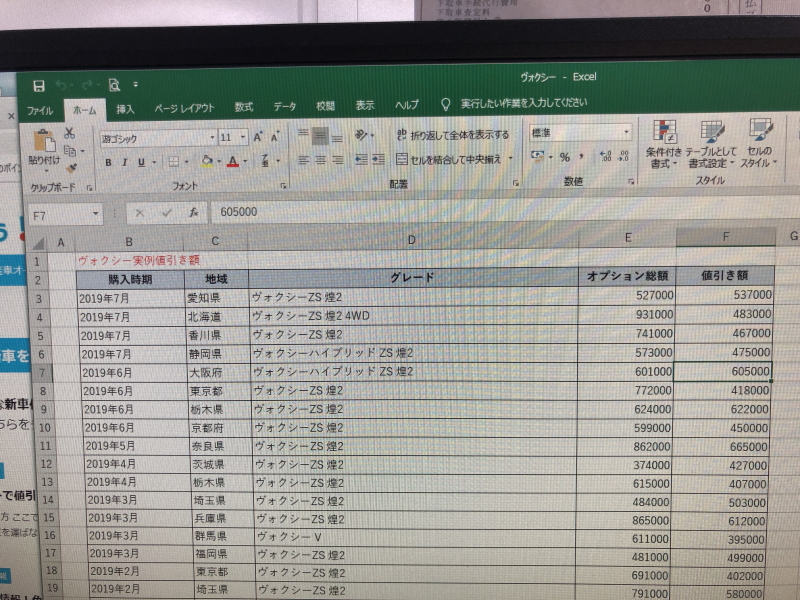Increase font size with large A icon

pos(258,137)
